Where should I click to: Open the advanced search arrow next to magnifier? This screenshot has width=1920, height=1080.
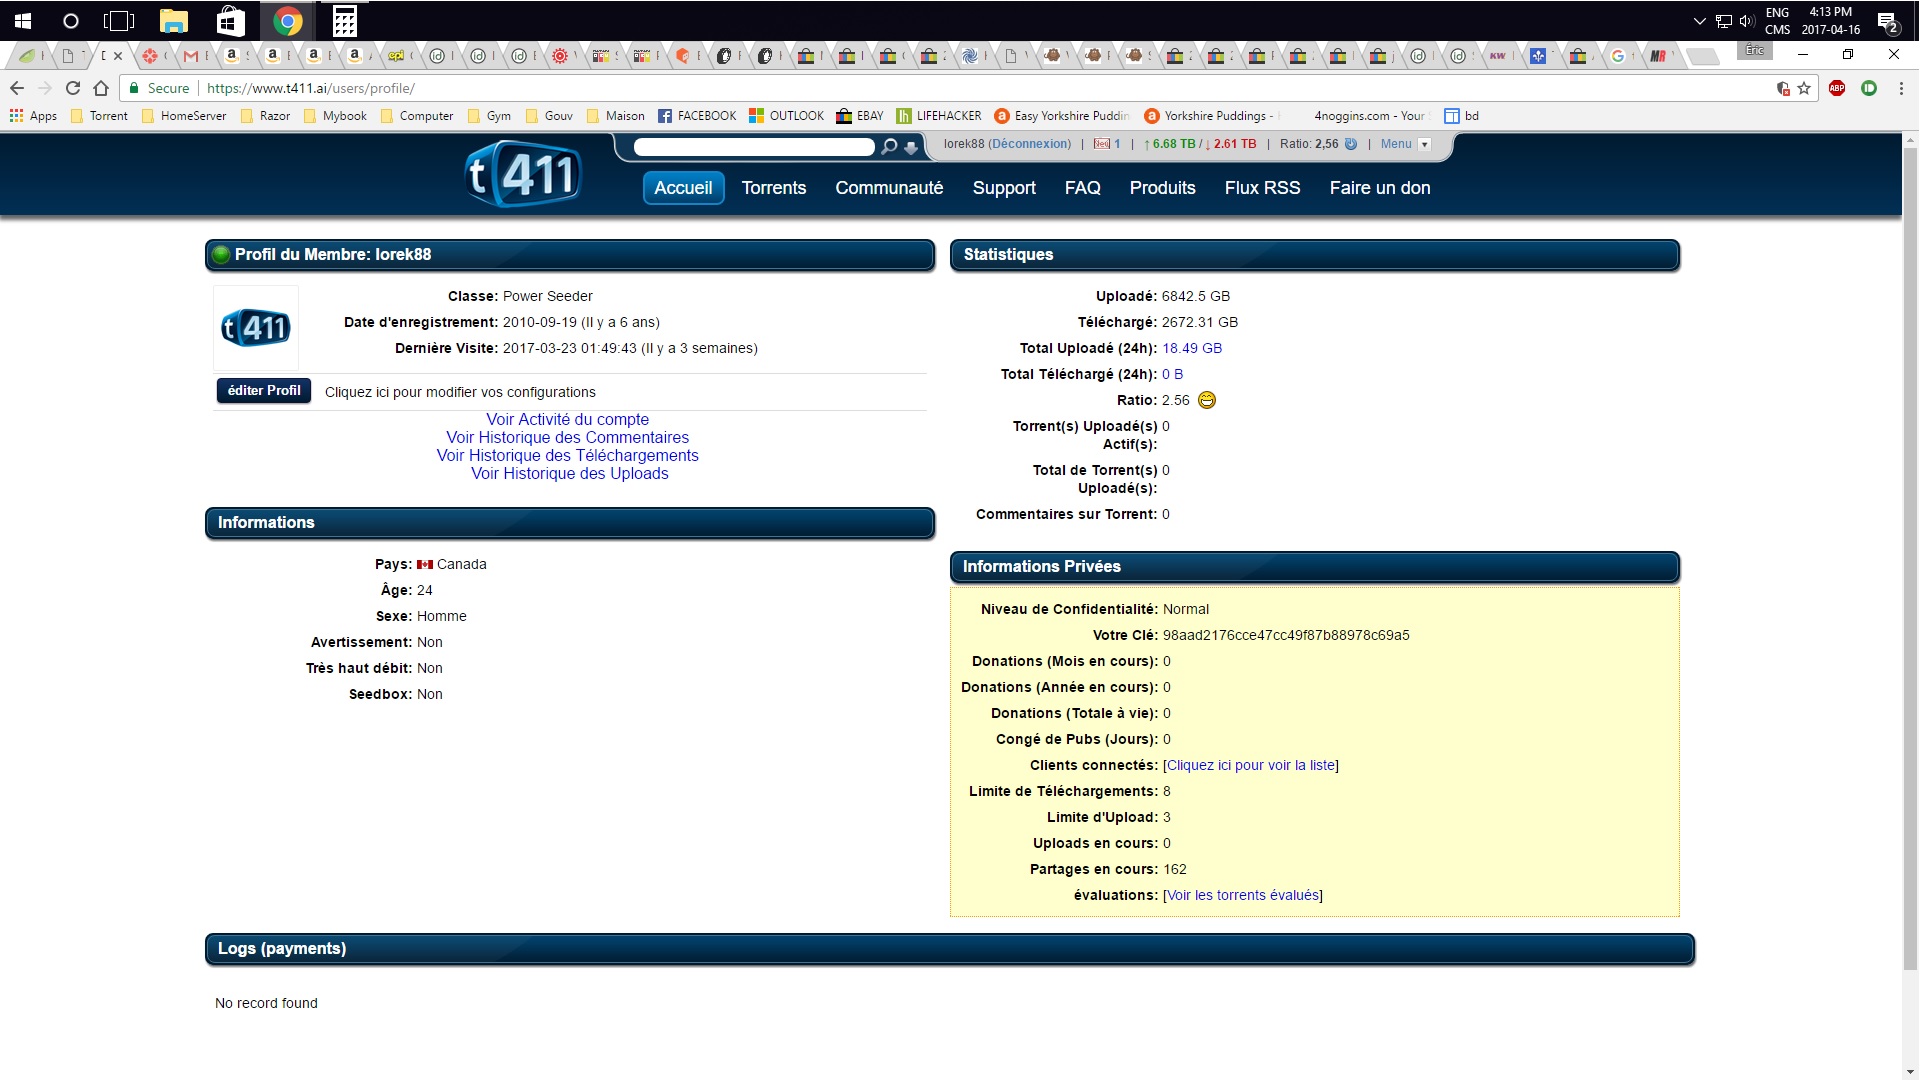pos(911,148)
